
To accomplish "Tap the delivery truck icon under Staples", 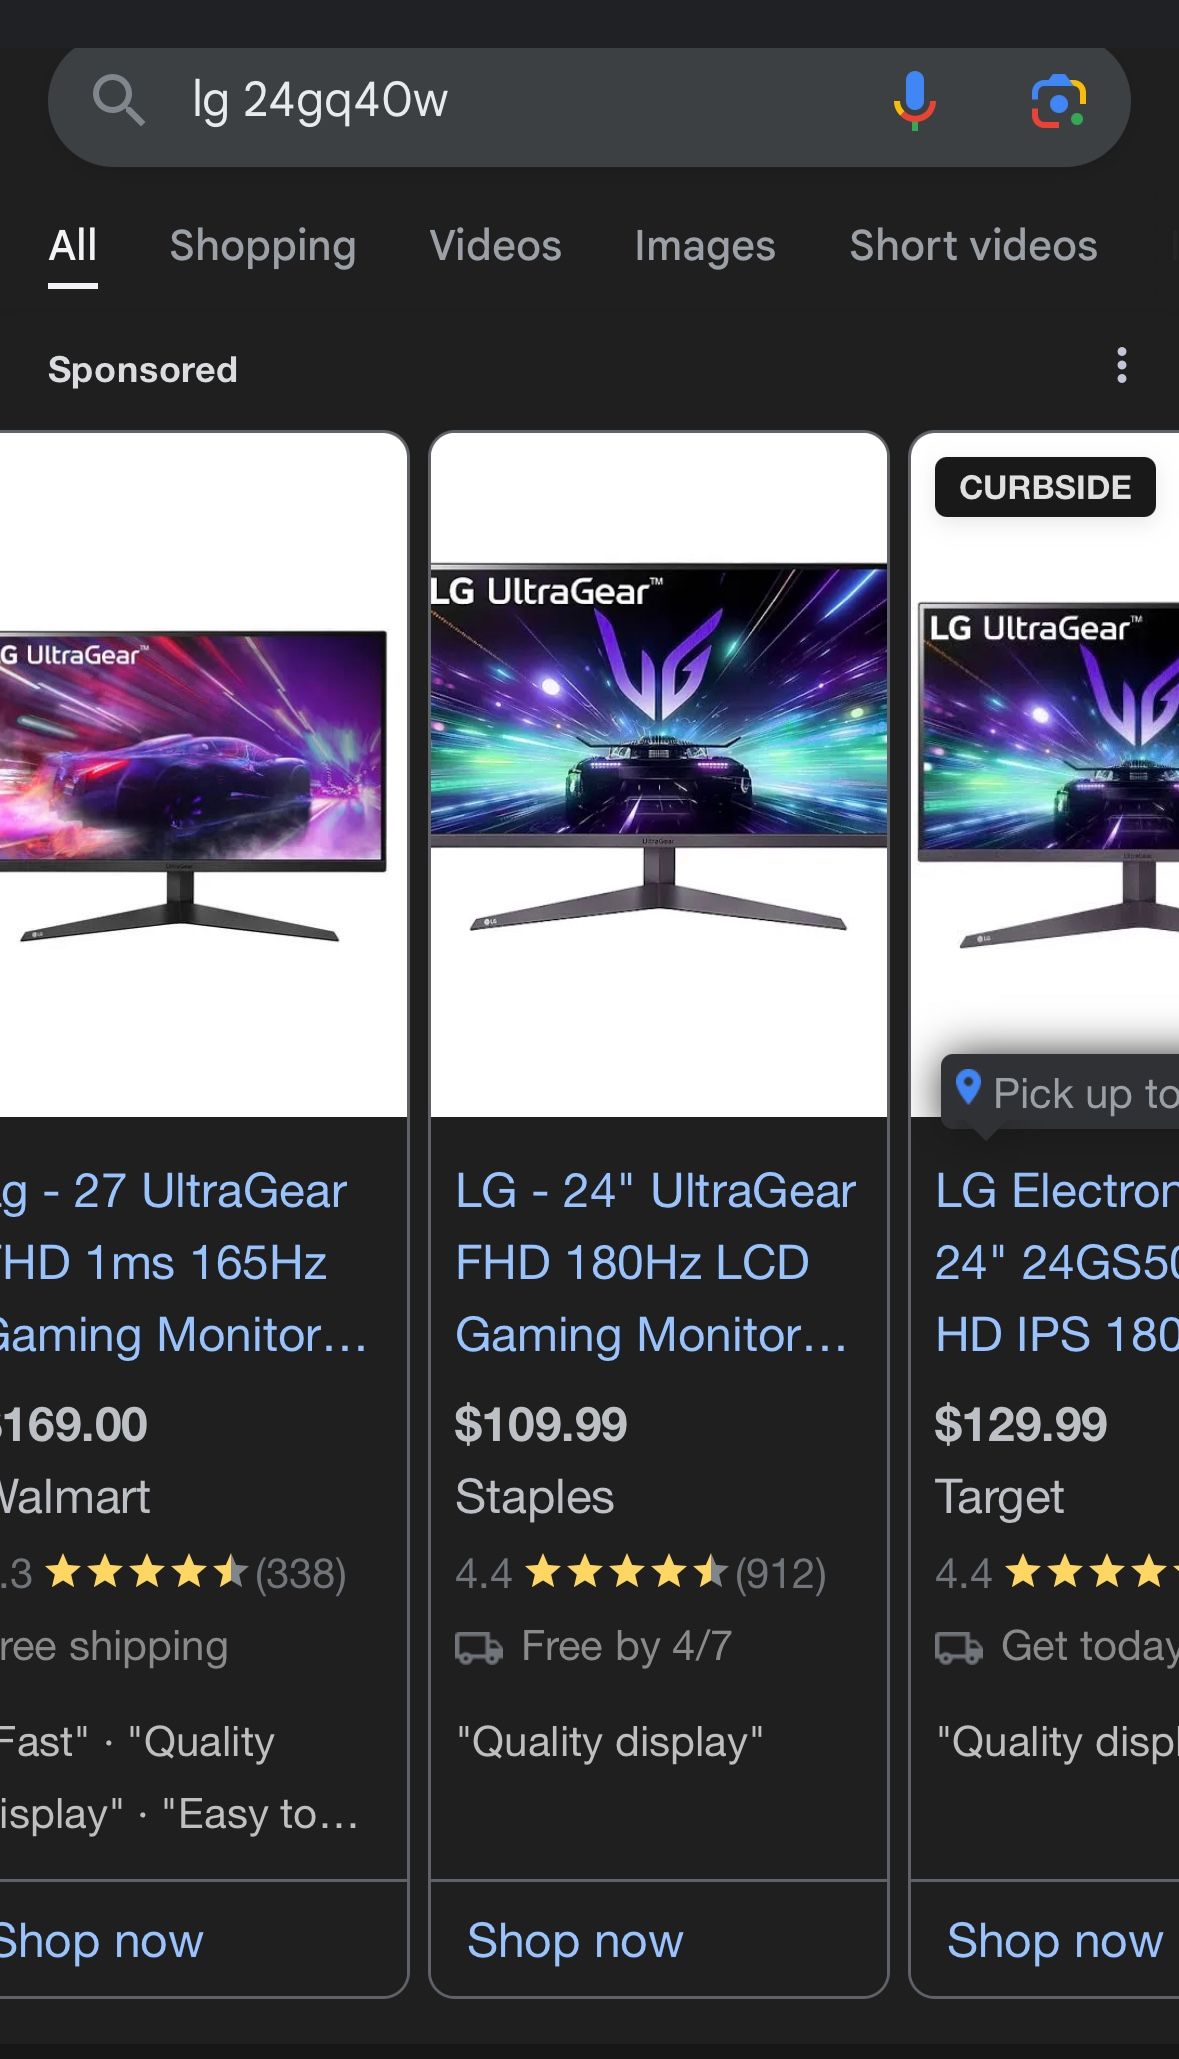I will (x=479, y=1647).
